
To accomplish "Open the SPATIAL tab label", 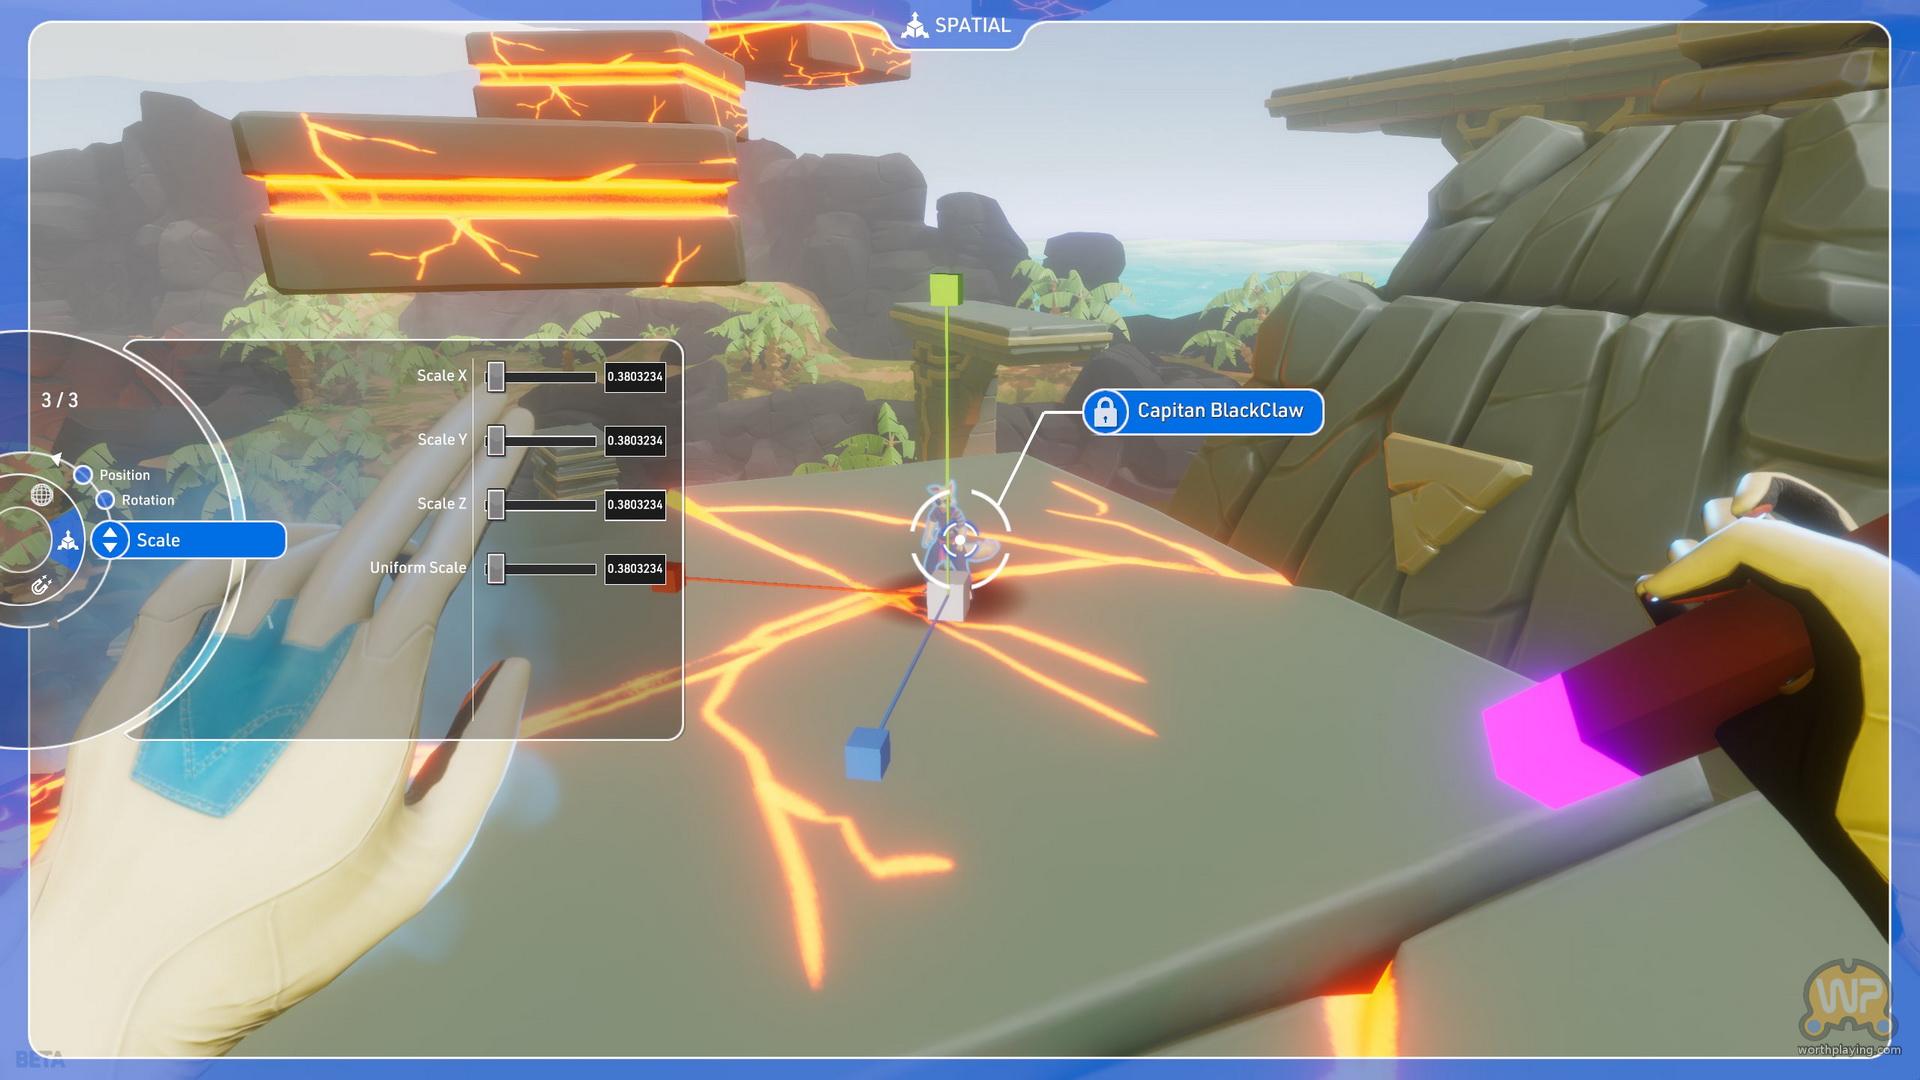I will pyautogui.click(x=972, y=26).
